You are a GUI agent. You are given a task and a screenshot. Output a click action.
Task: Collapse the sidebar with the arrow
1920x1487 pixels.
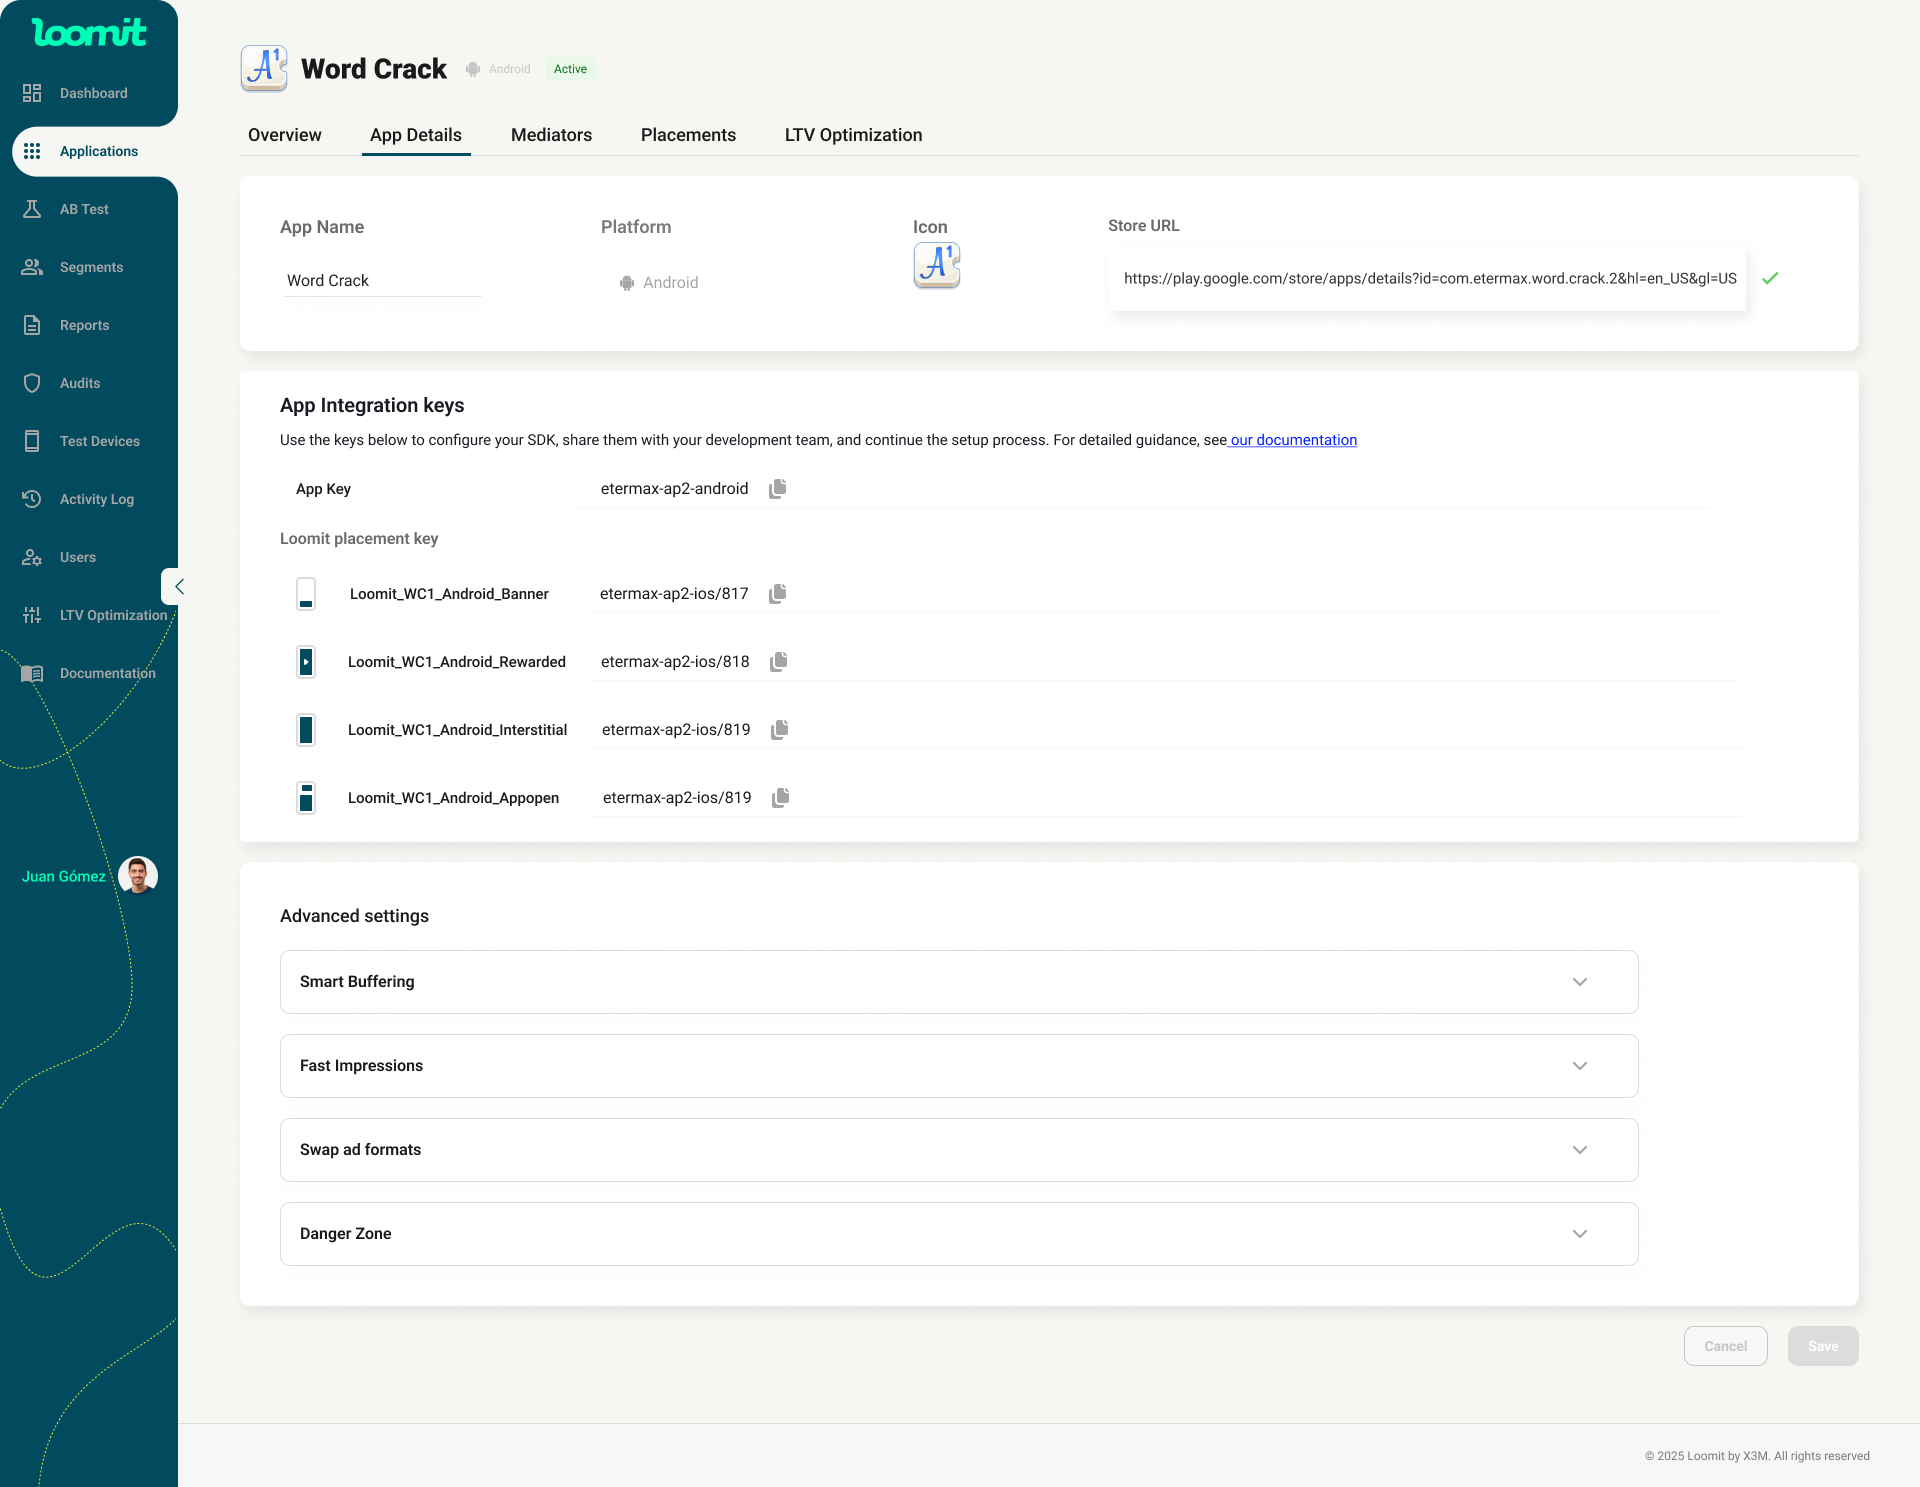179,587
